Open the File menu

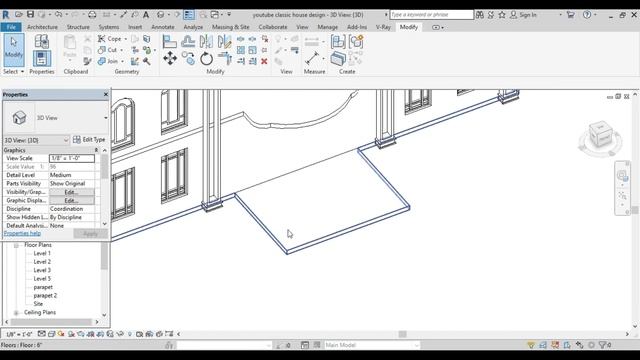pyautogui.click(x=11, y=27)
